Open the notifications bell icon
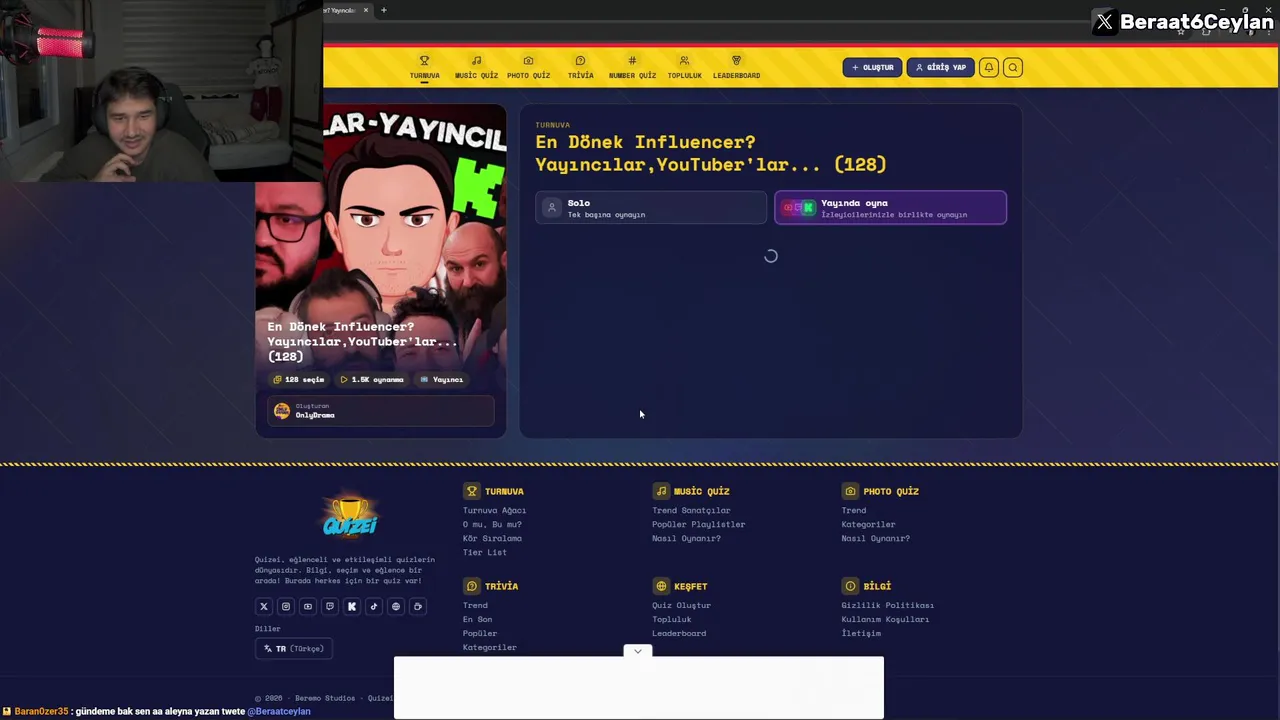1280x720 pixels. tap(989, 67)
